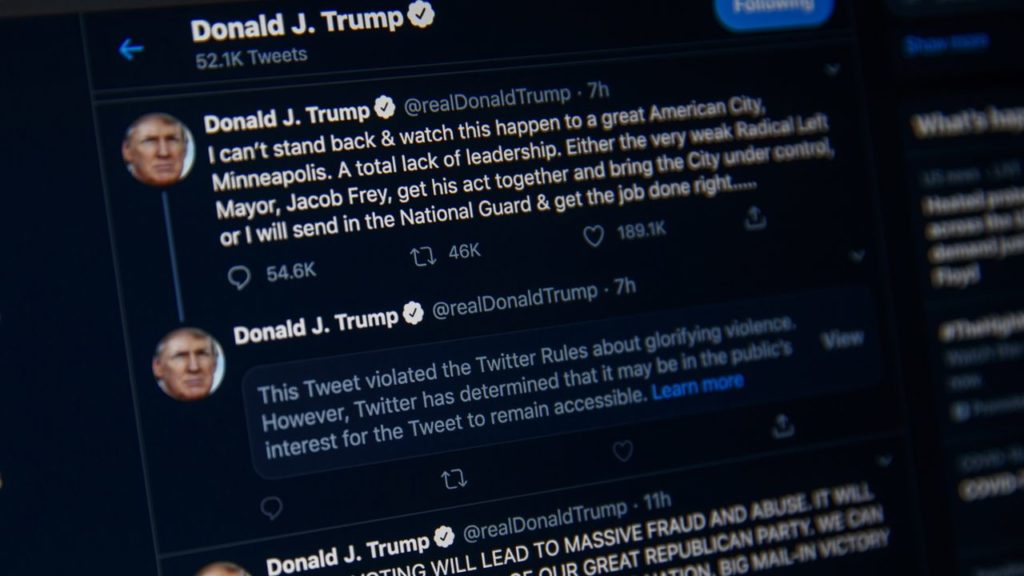Click the first tweet's profile picture
The width and height of the screenshot is (1024, 576).
tap(158, 150)
